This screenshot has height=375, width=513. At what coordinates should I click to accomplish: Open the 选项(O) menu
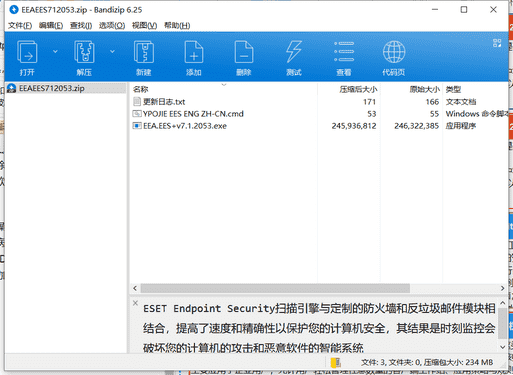[x=112, y=25]
